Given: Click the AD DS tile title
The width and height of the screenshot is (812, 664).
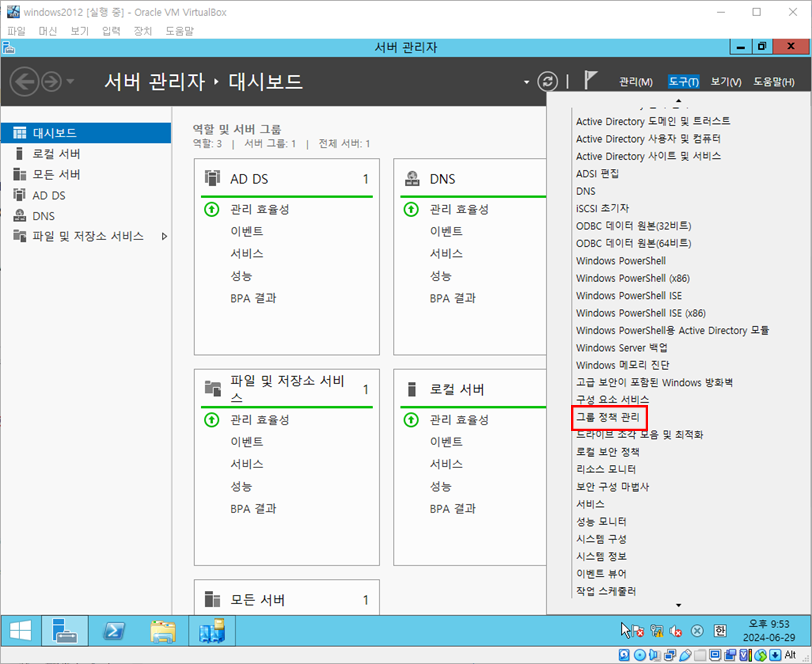Looking at the screenshot, I should 249,179.
